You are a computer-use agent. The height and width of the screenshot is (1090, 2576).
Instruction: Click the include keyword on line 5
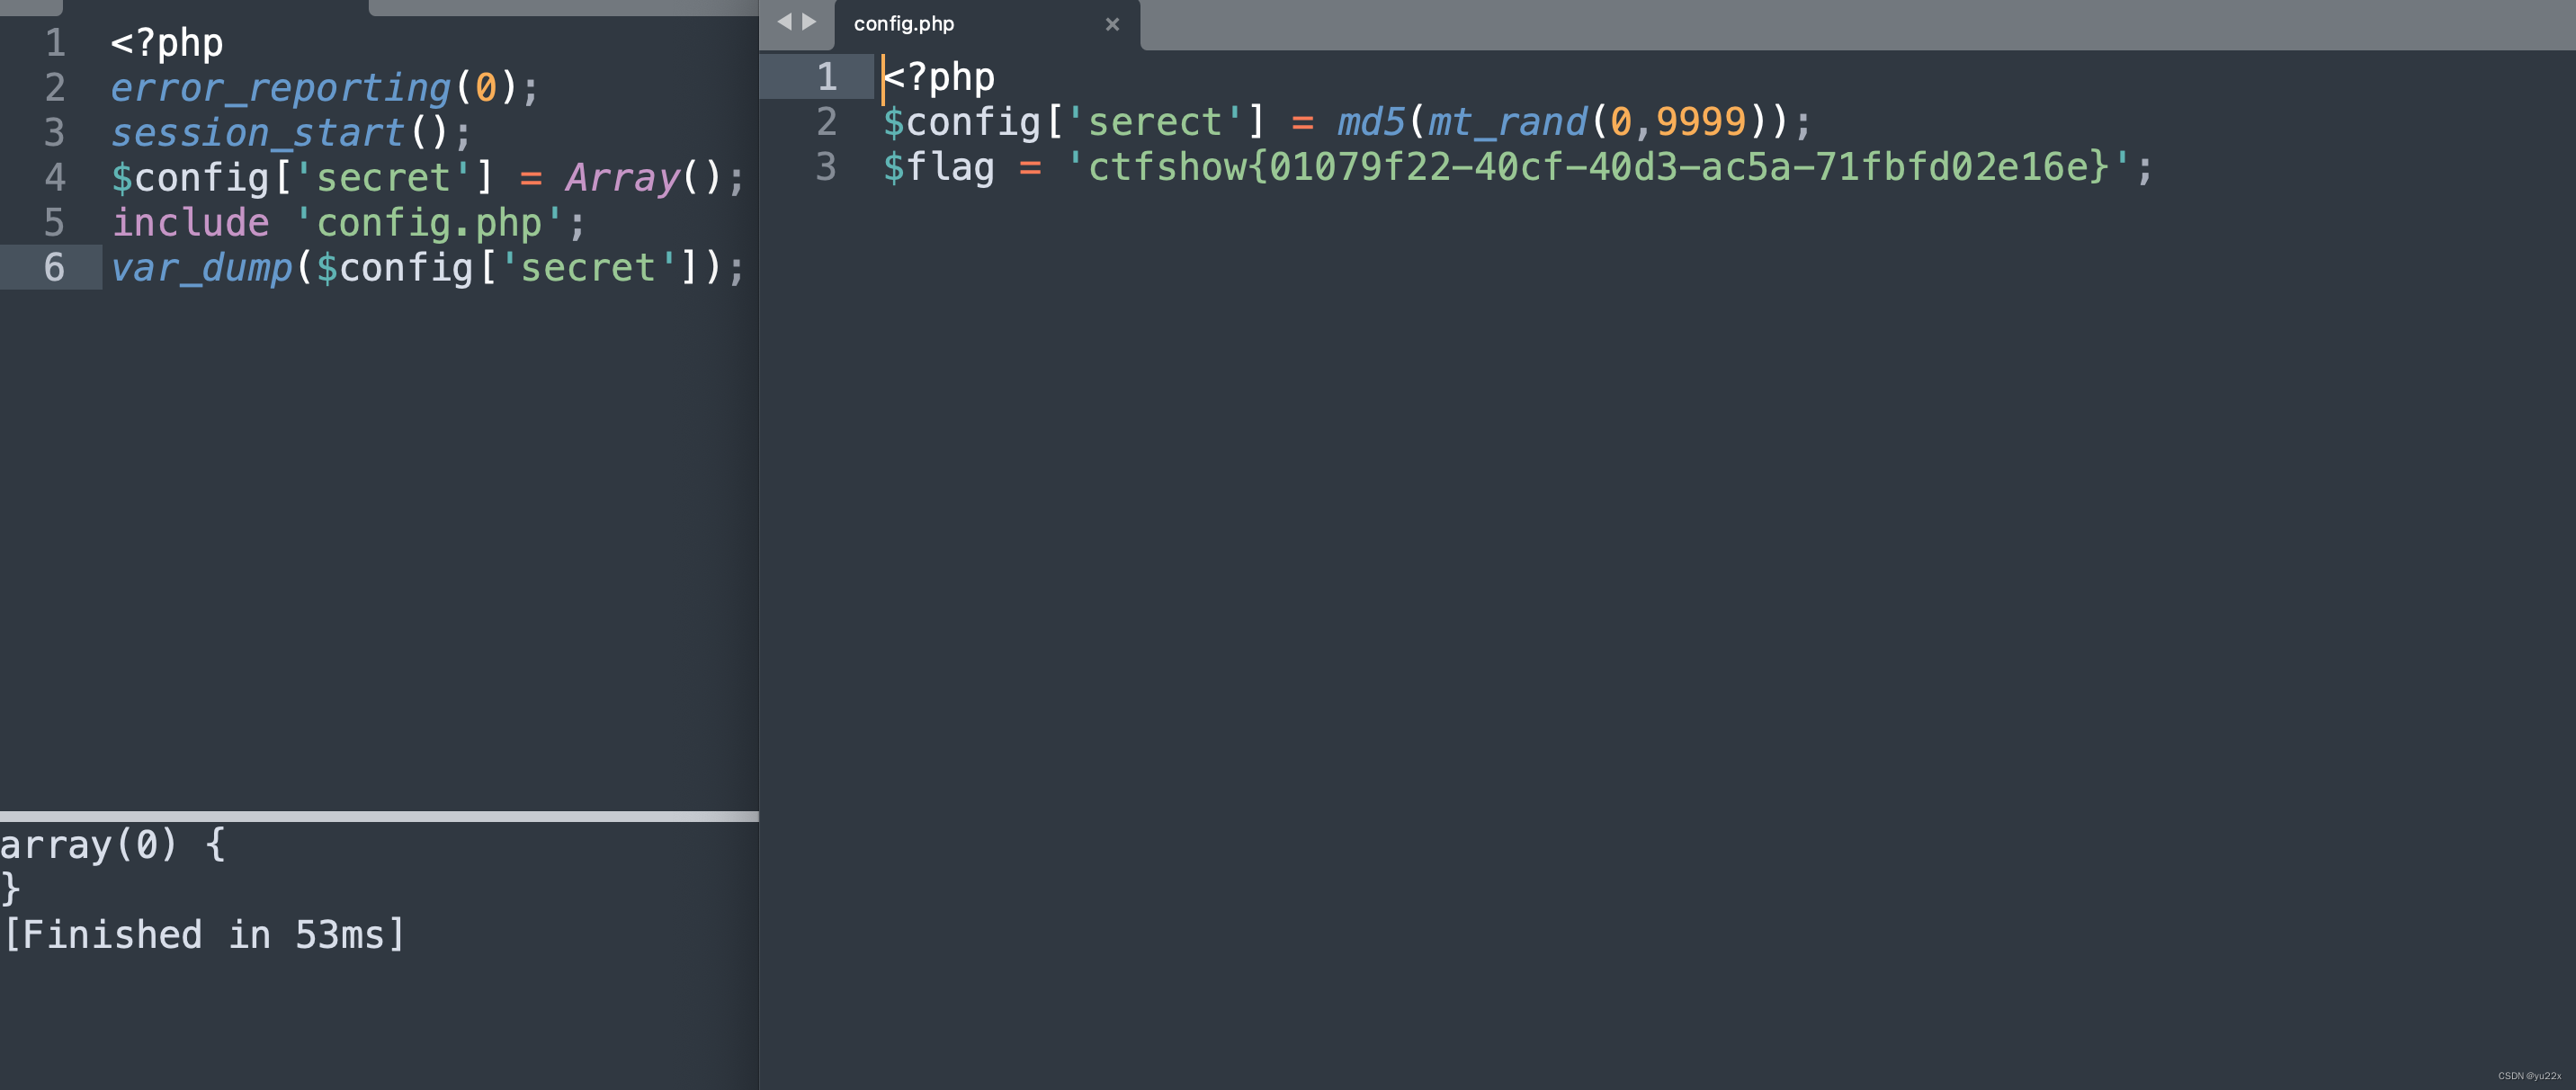190,223
